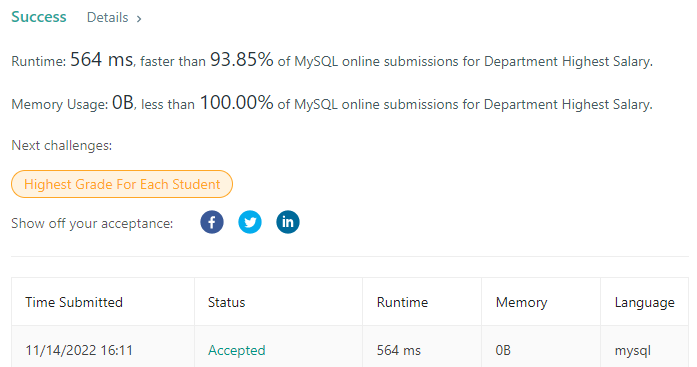
Task: Click the 100.00% memory percentile text
Action: (236, 103)
